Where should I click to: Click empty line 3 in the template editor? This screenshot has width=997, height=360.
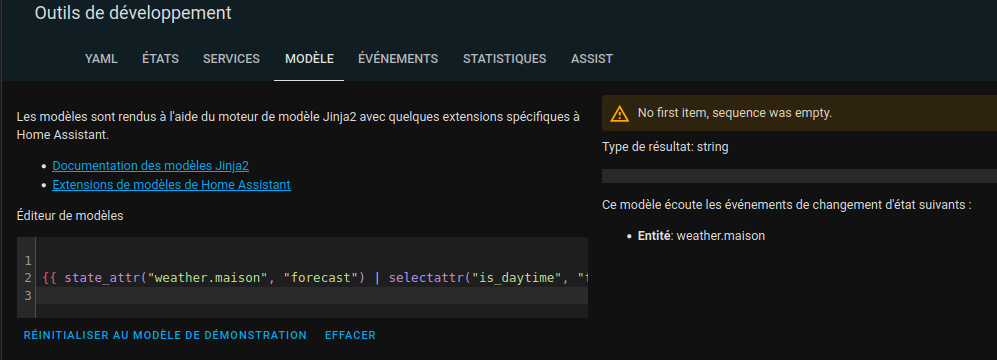313,295
